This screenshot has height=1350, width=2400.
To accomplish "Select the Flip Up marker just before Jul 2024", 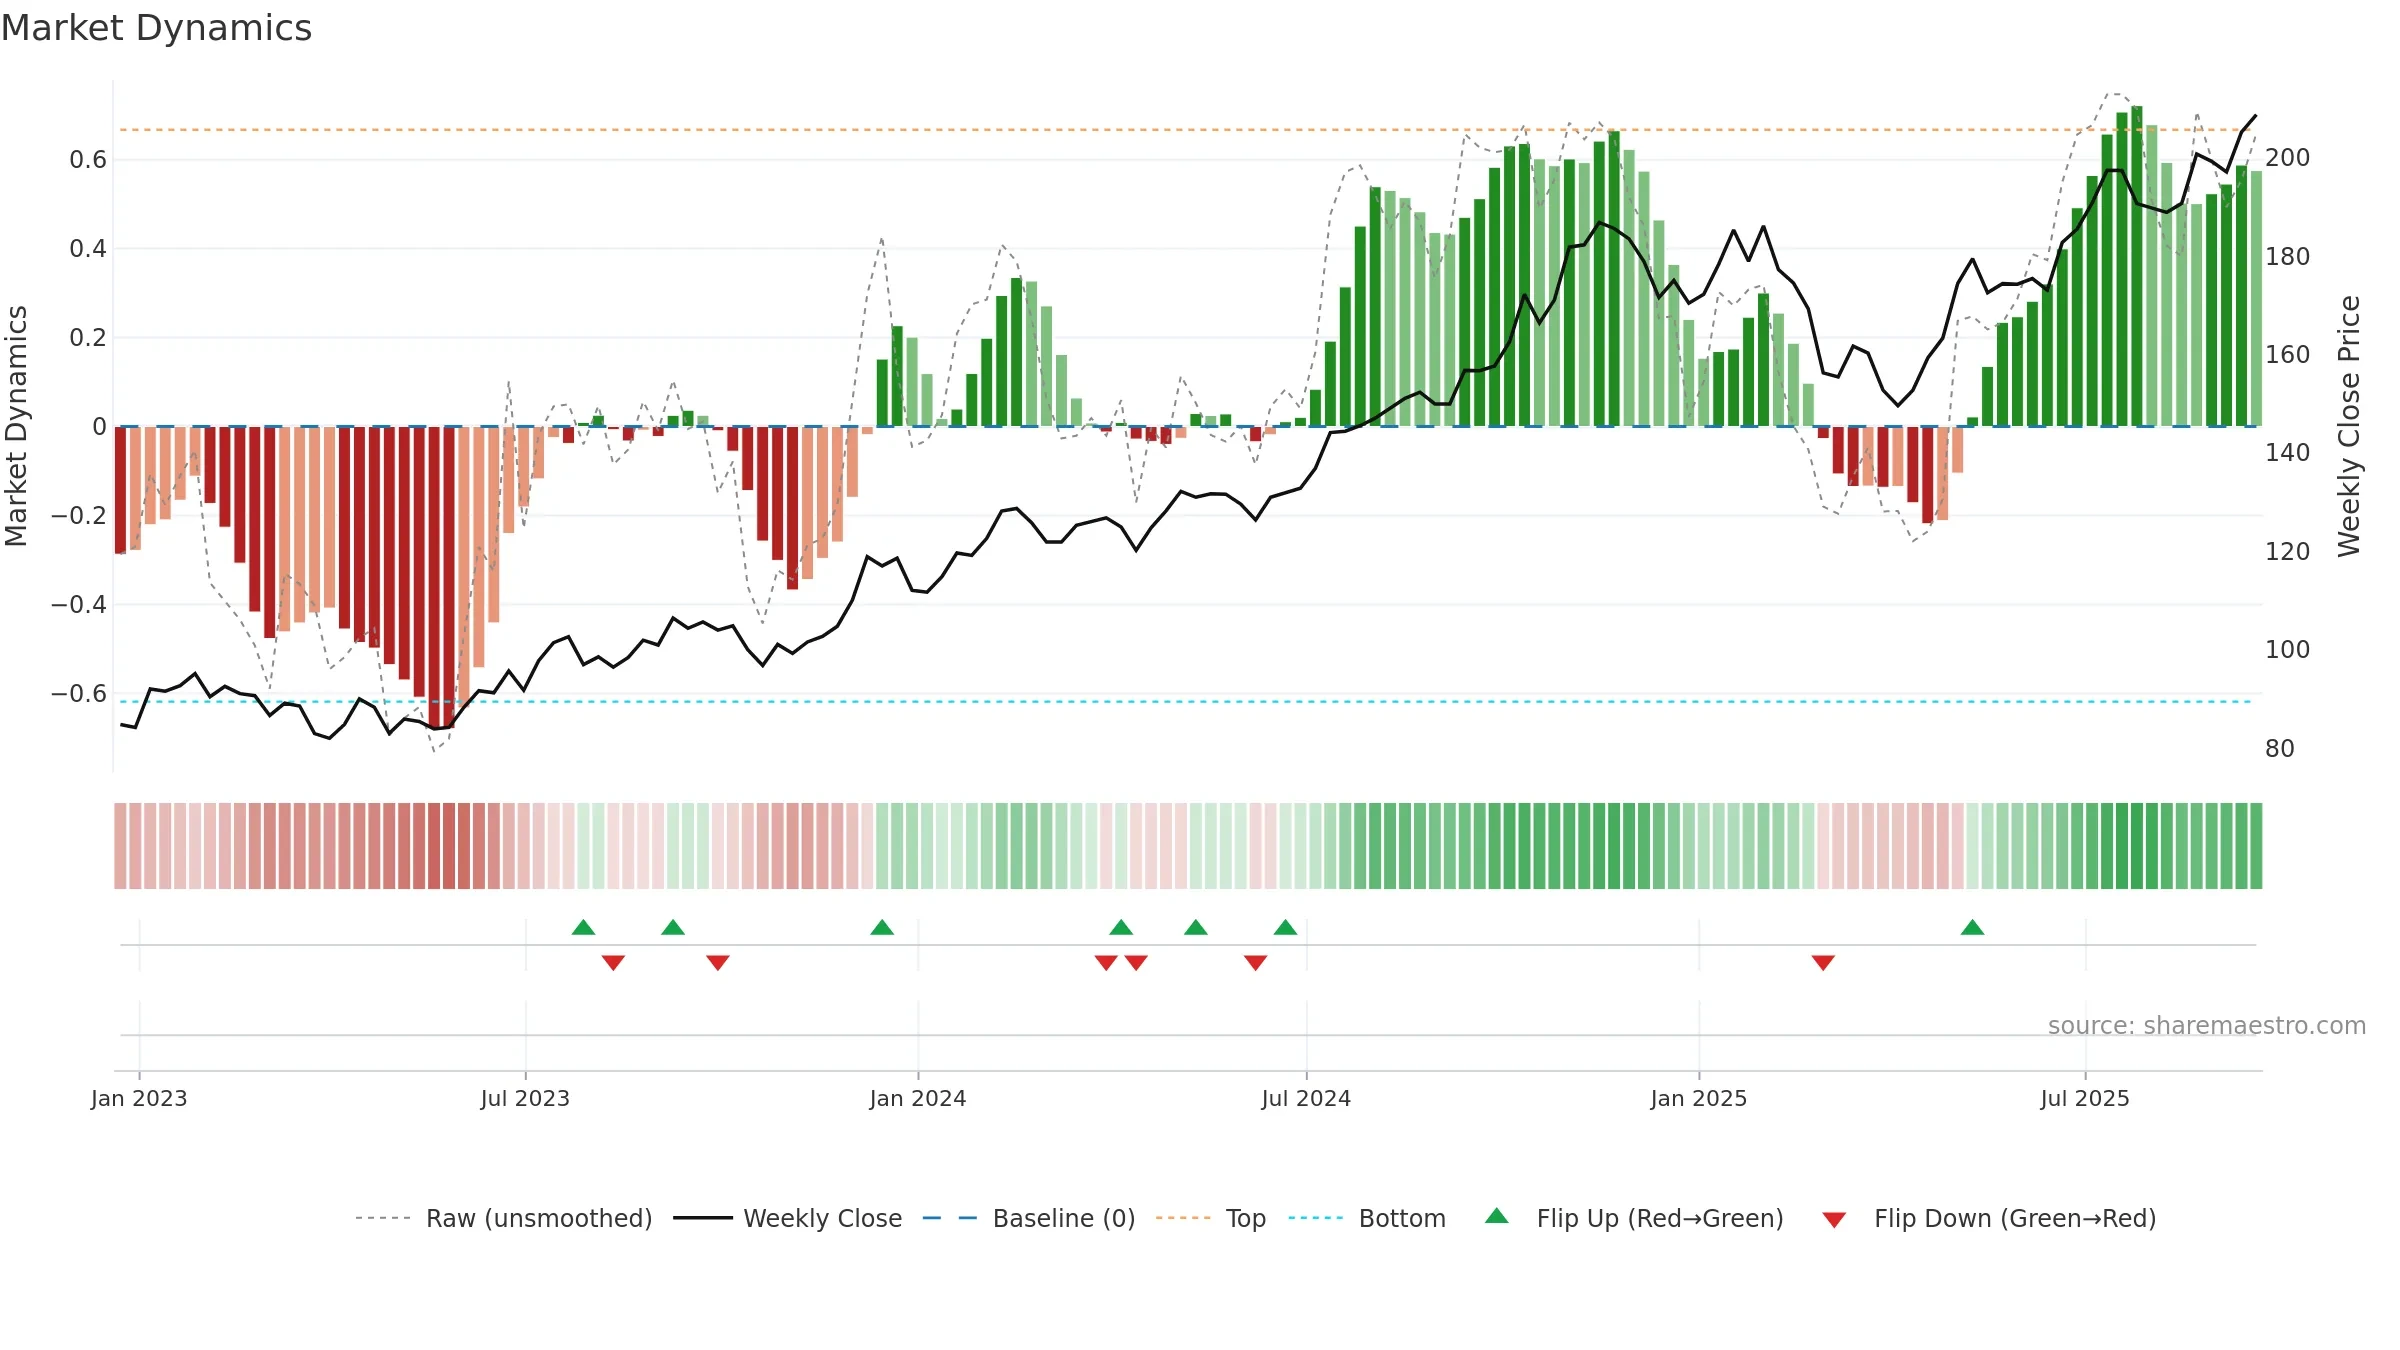I will point(1286,927).
